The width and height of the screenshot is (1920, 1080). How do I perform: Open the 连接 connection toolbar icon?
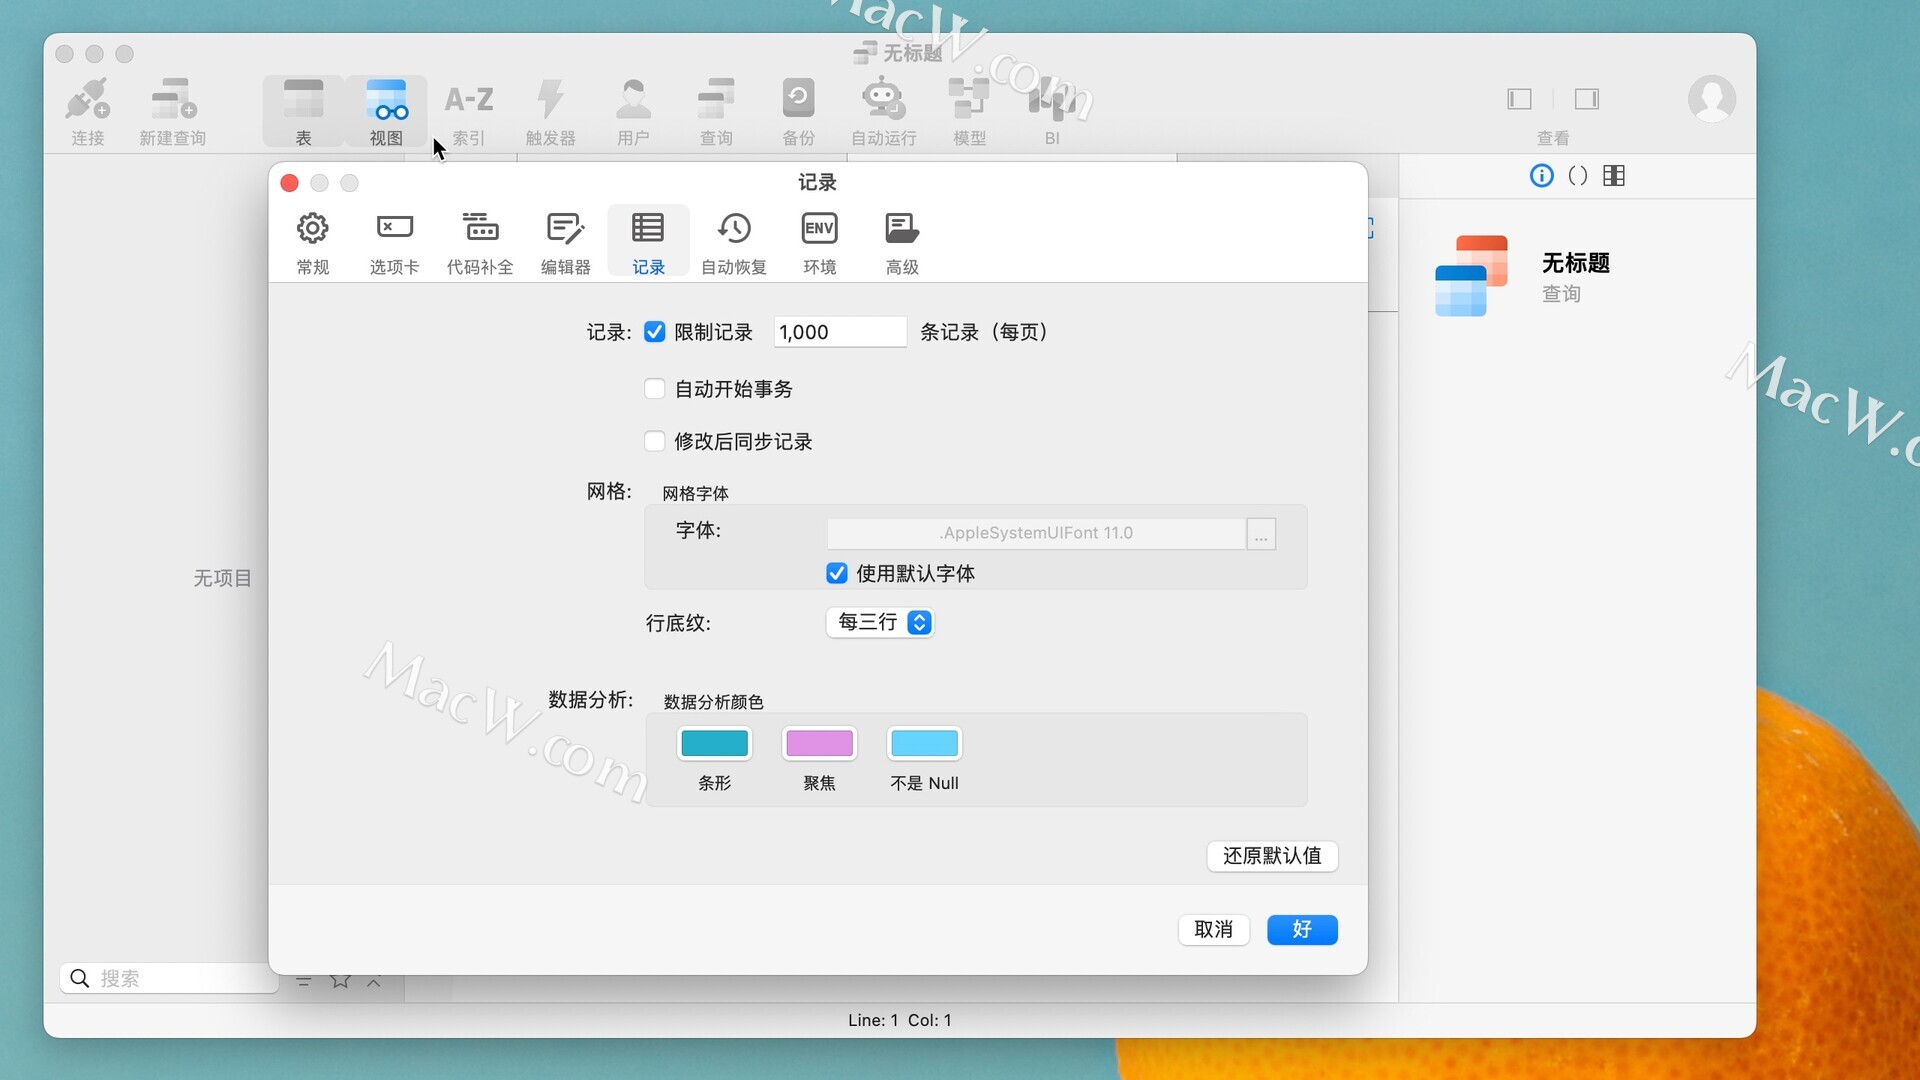point(88,111)
